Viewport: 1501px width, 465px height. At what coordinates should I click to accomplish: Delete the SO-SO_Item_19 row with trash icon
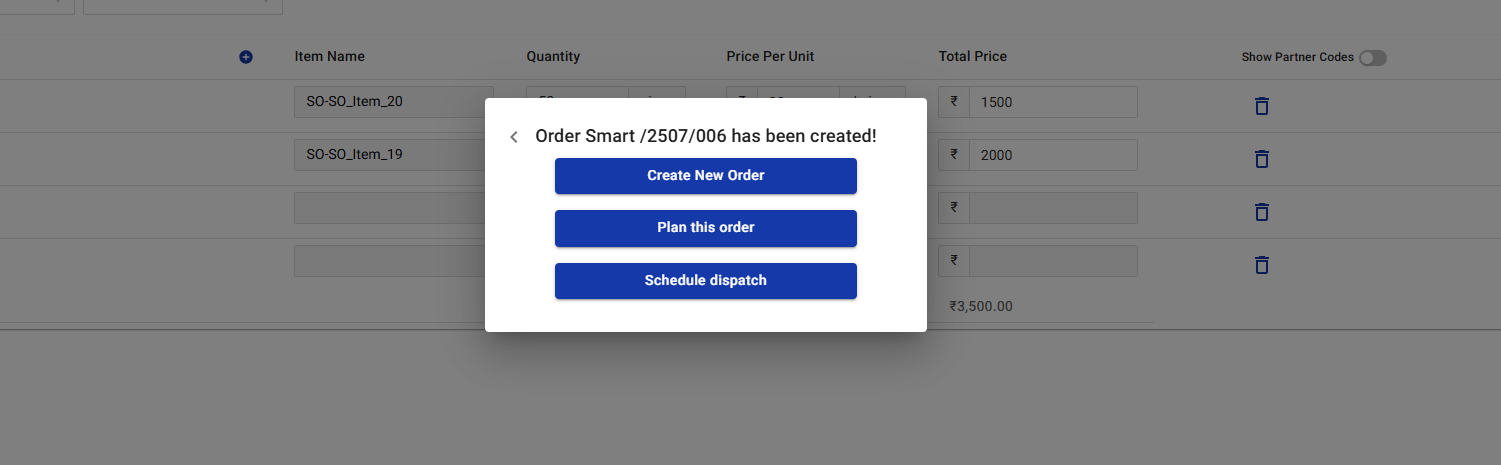tap(1261, 158)
